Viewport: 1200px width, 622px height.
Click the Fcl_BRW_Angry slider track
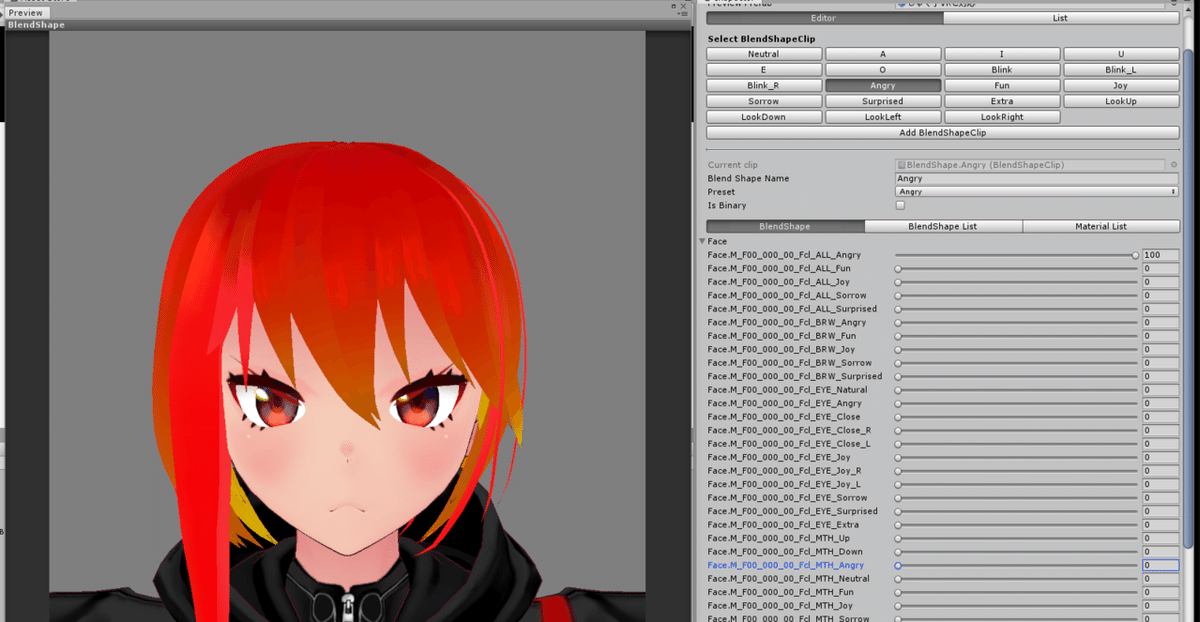[1017, 323]
